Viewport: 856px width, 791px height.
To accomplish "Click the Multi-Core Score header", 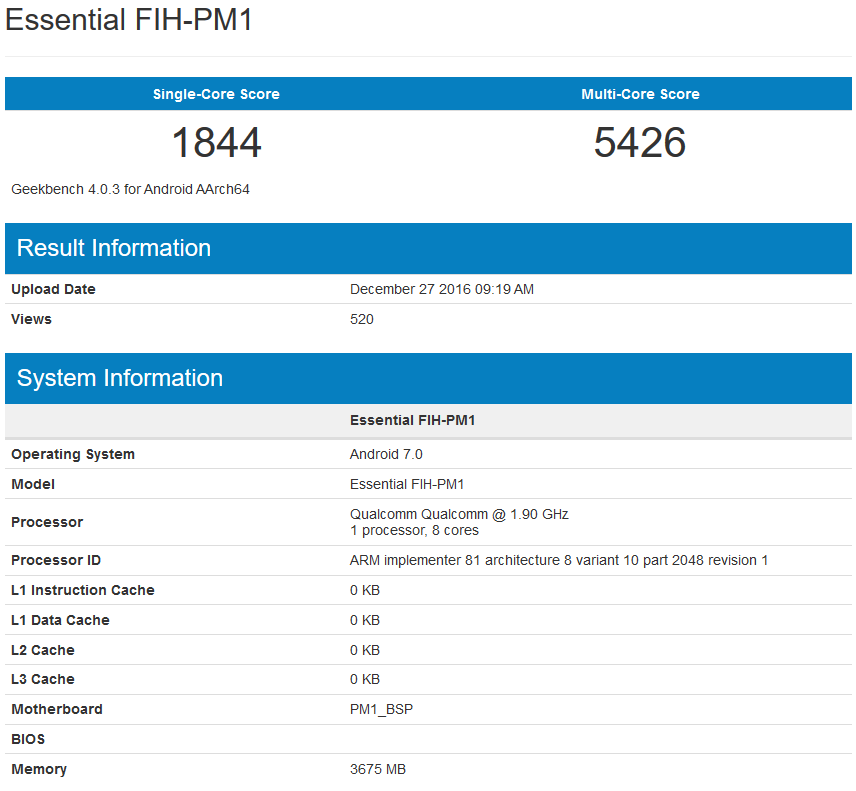I will click(640, 94).
